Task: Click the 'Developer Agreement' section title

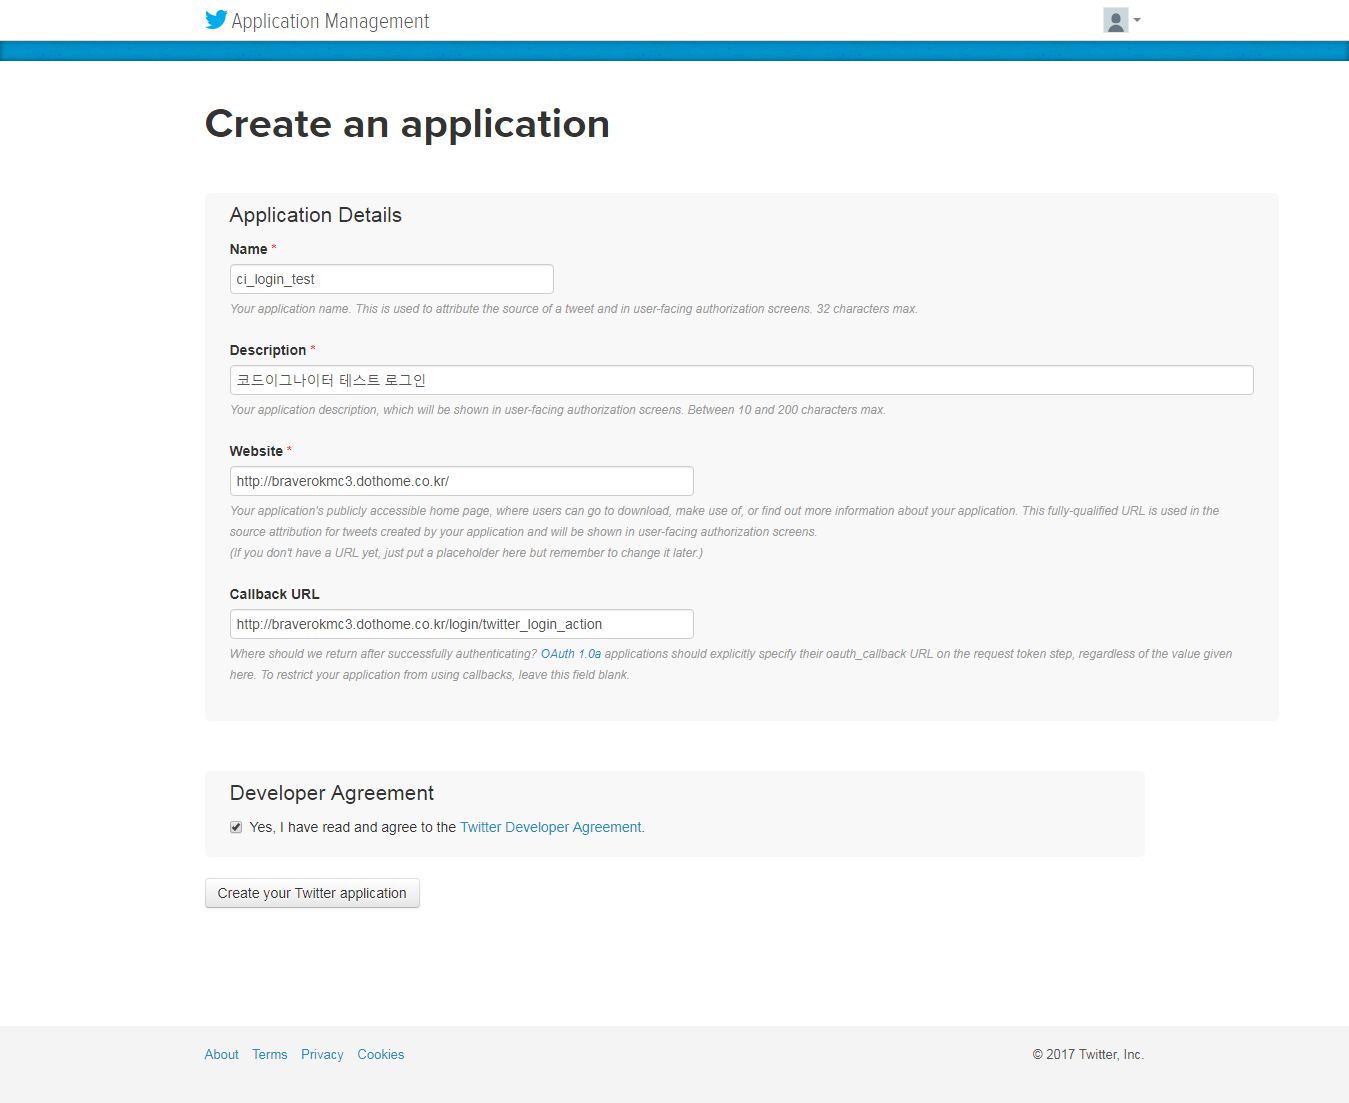Action: (x=332, y=793)
